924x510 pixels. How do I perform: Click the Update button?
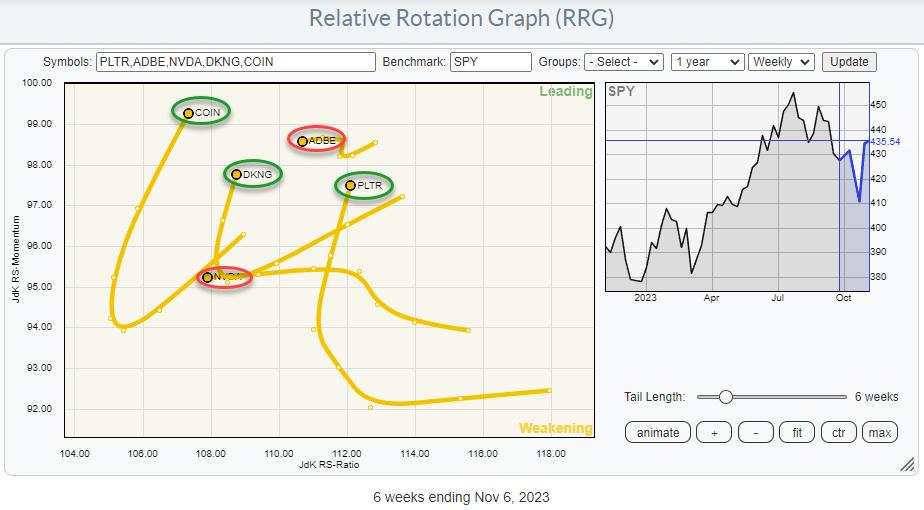point(849,62)
